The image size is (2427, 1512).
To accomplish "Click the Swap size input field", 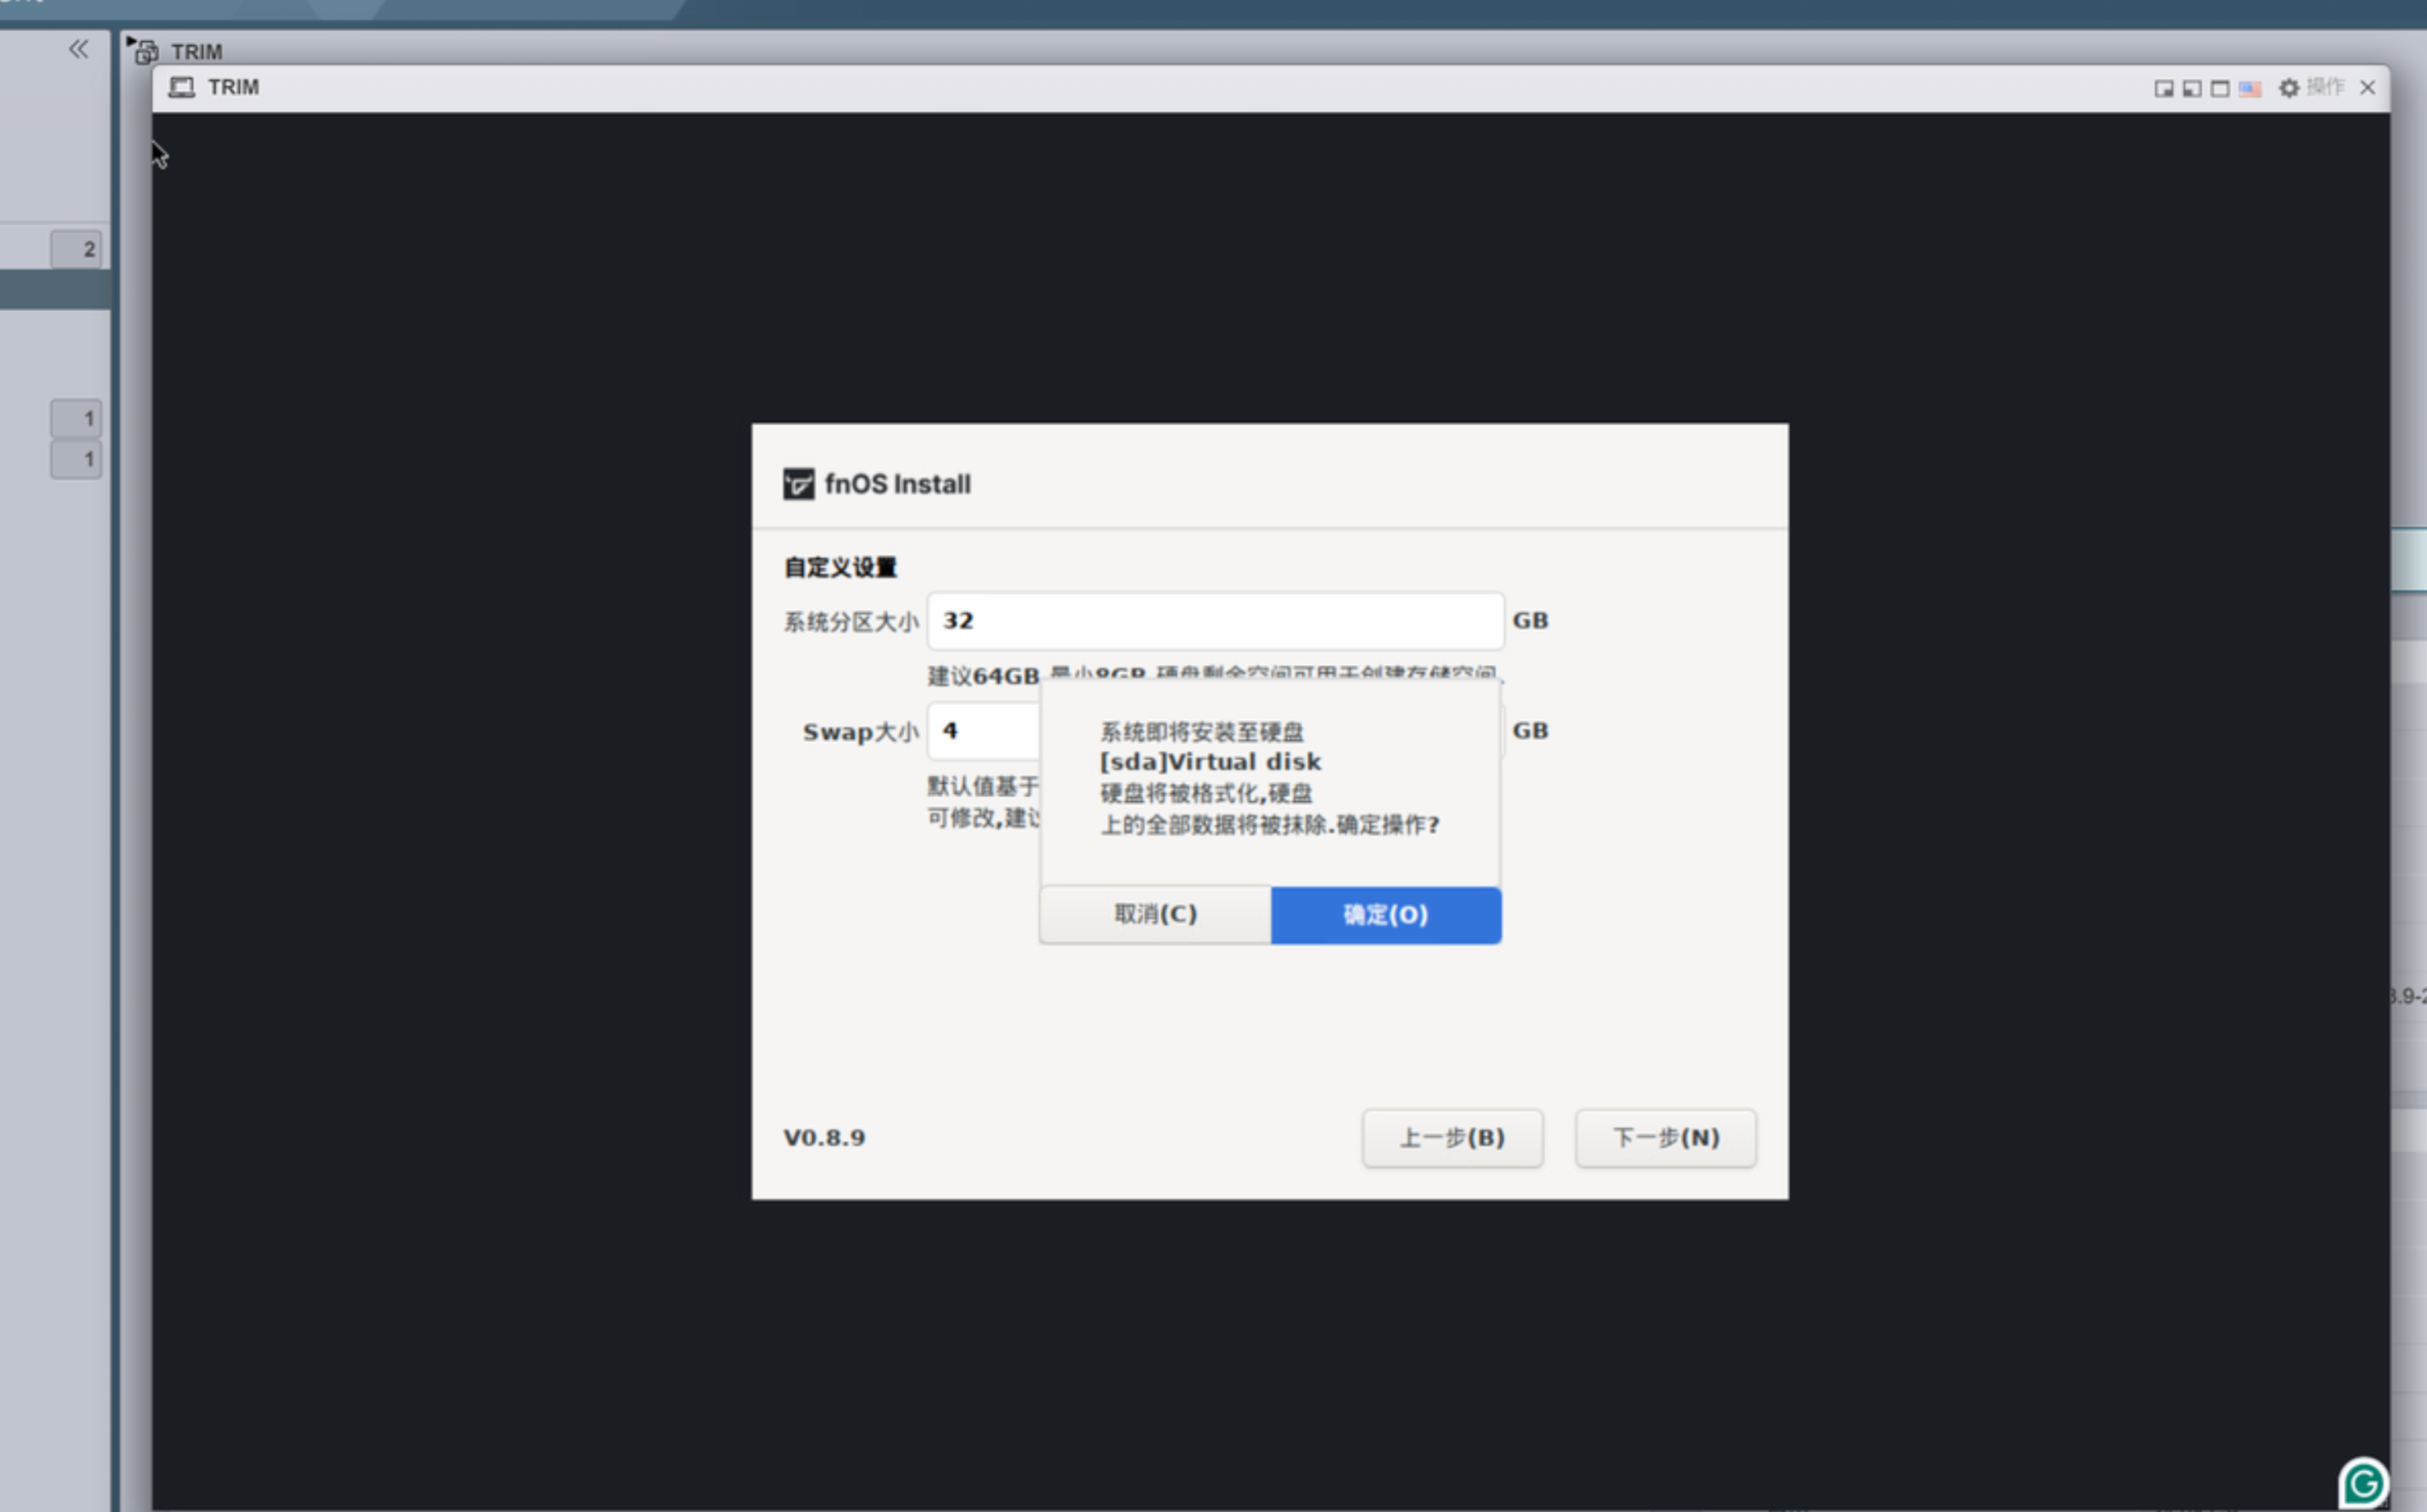I will click(985, 731).
